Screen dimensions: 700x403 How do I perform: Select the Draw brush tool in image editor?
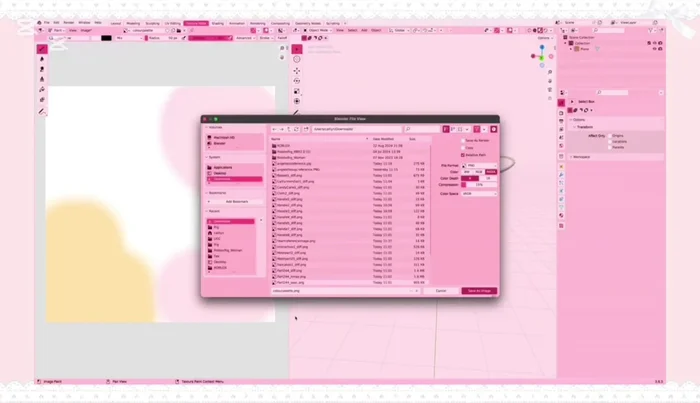(x=42, y=49)
